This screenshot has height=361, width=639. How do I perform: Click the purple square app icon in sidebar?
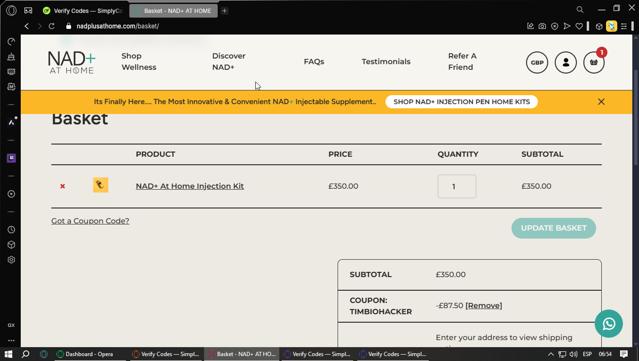click(x=11, y=158)
